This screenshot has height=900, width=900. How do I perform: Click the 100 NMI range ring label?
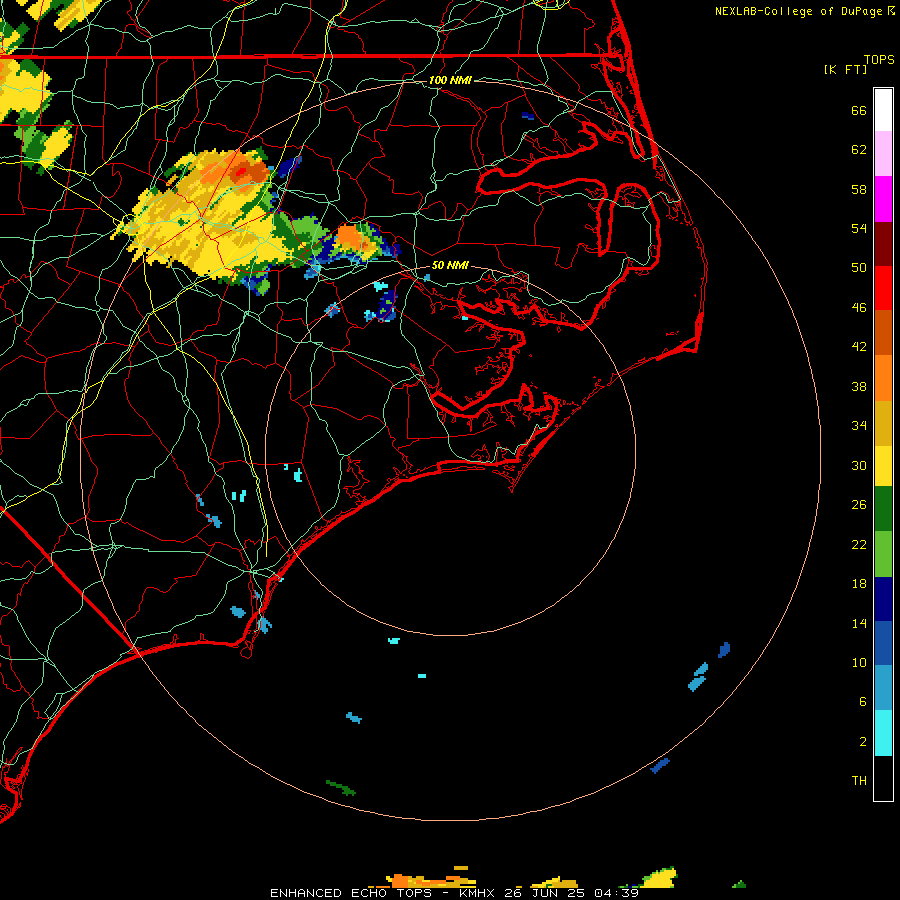pyautogui.click(x=450, y=80)
